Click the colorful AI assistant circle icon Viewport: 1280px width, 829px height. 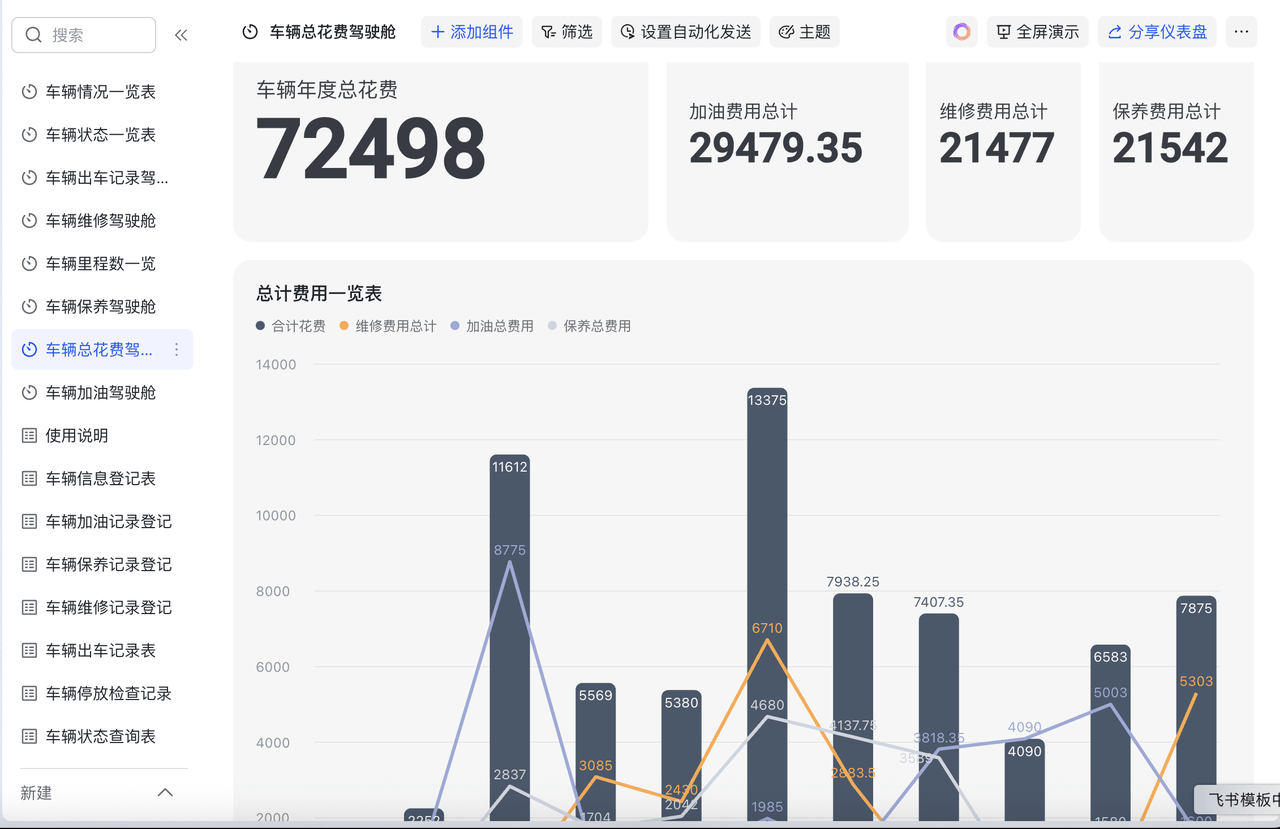point(961,32)
